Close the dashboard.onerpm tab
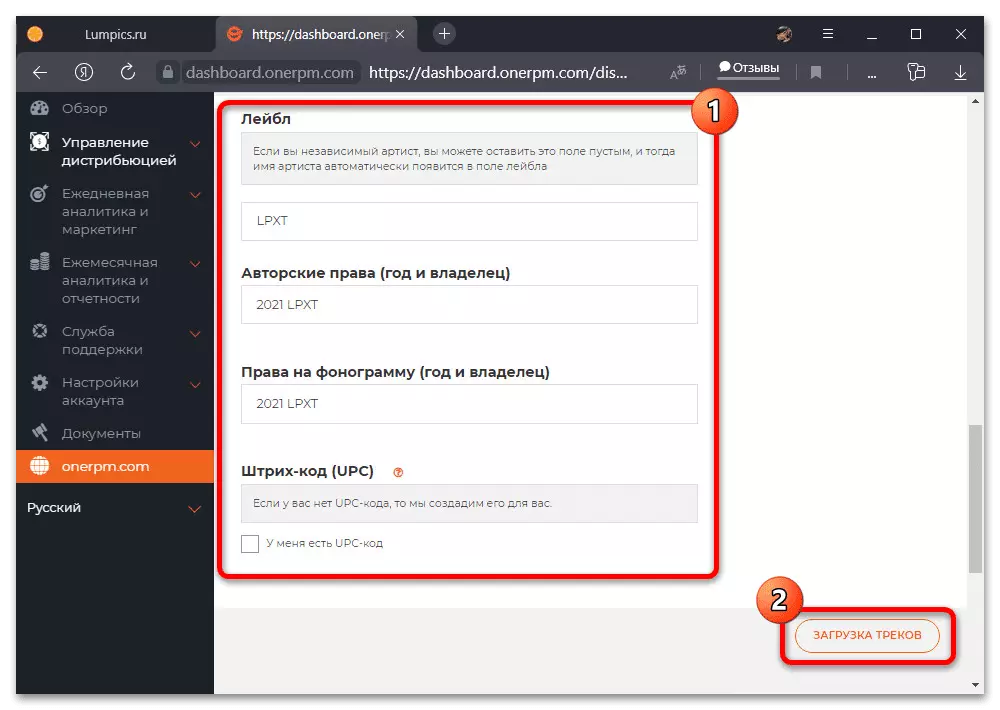Viewport: 1000px width, 710px height. pos(400,34)
